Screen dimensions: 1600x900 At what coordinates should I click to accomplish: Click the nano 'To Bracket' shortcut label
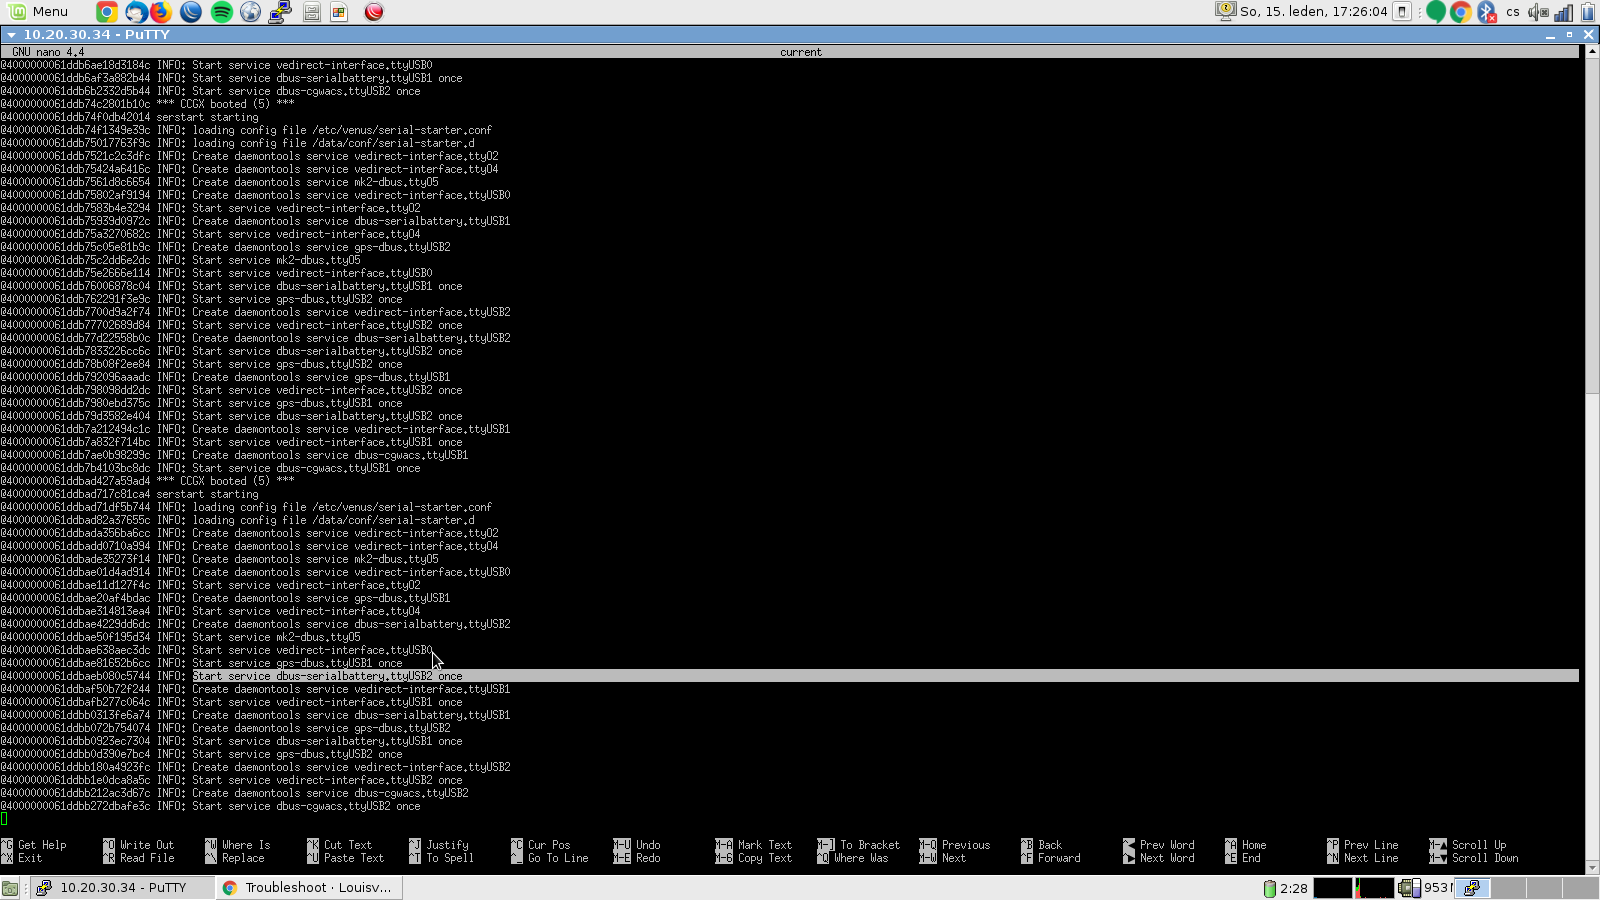[870, 845]
